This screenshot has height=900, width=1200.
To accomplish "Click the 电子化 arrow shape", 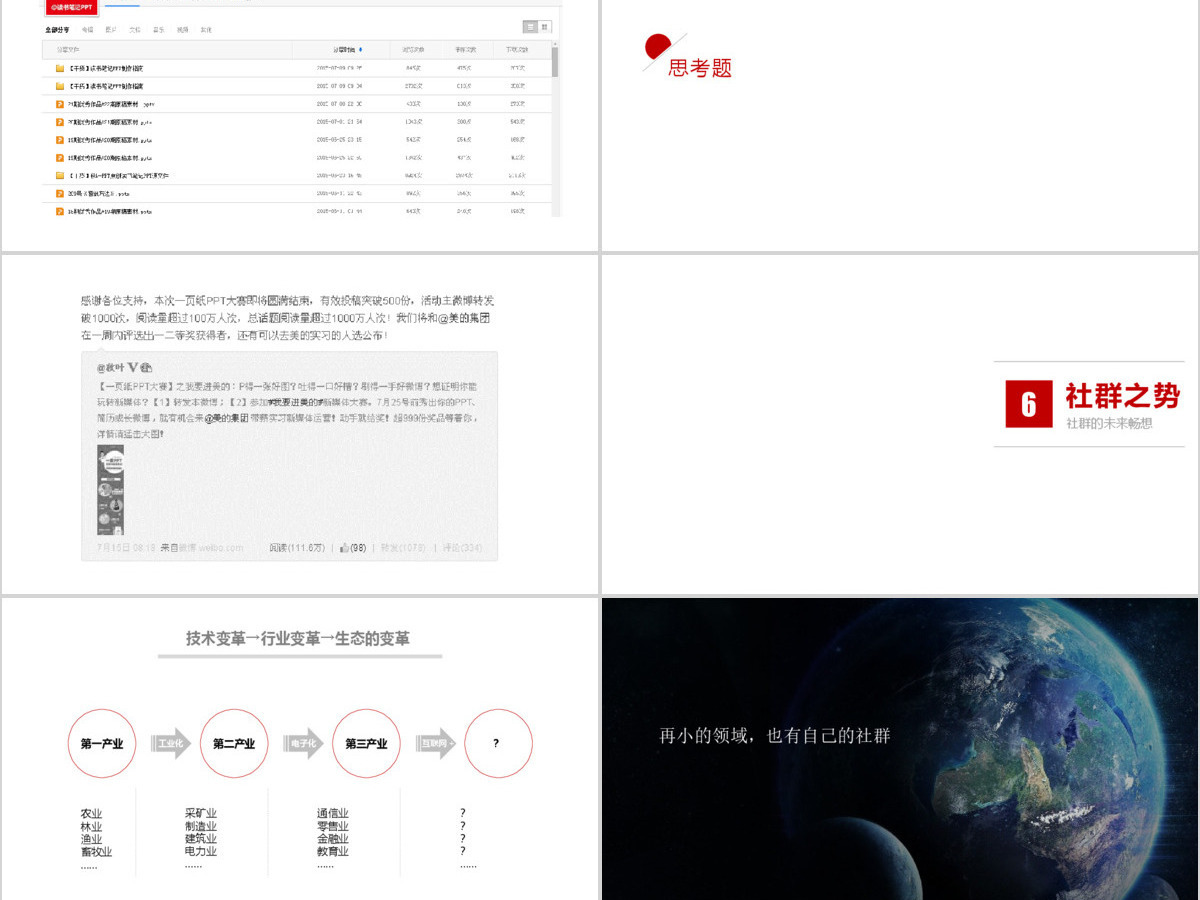I will (x=303, y=743).
